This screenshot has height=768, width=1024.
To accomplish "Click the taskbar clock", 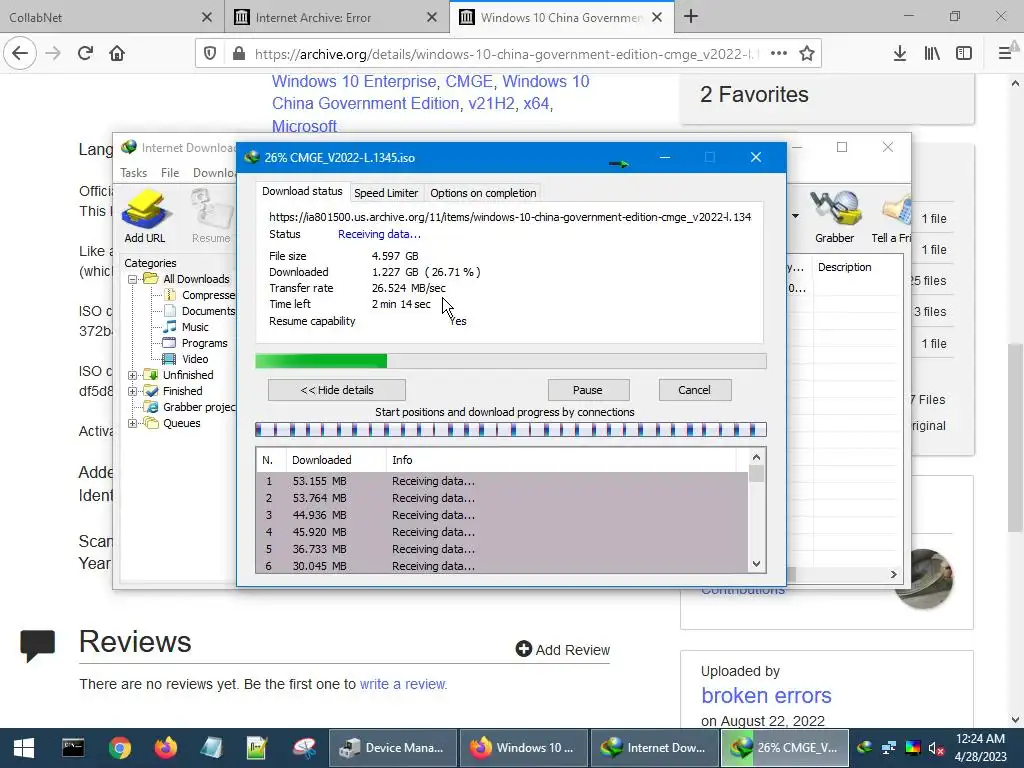I will pos(980,748).
